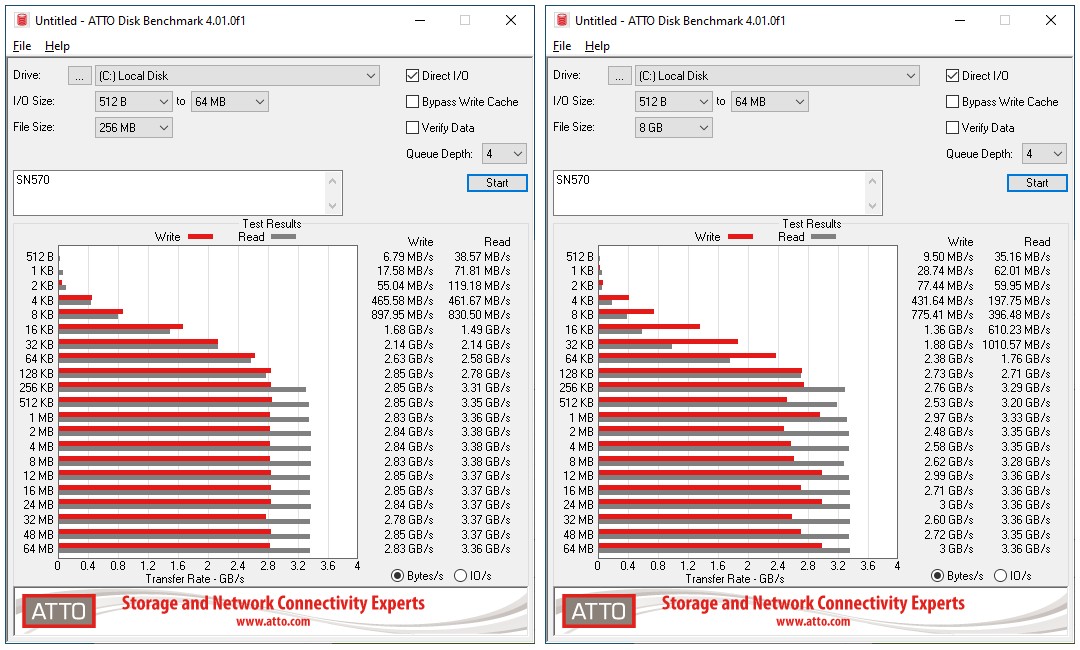The height and width of the screenshot is (650, 1080).
Task: Open 64 MB I/O size dropdown, right window
Action: pos(769,102)
